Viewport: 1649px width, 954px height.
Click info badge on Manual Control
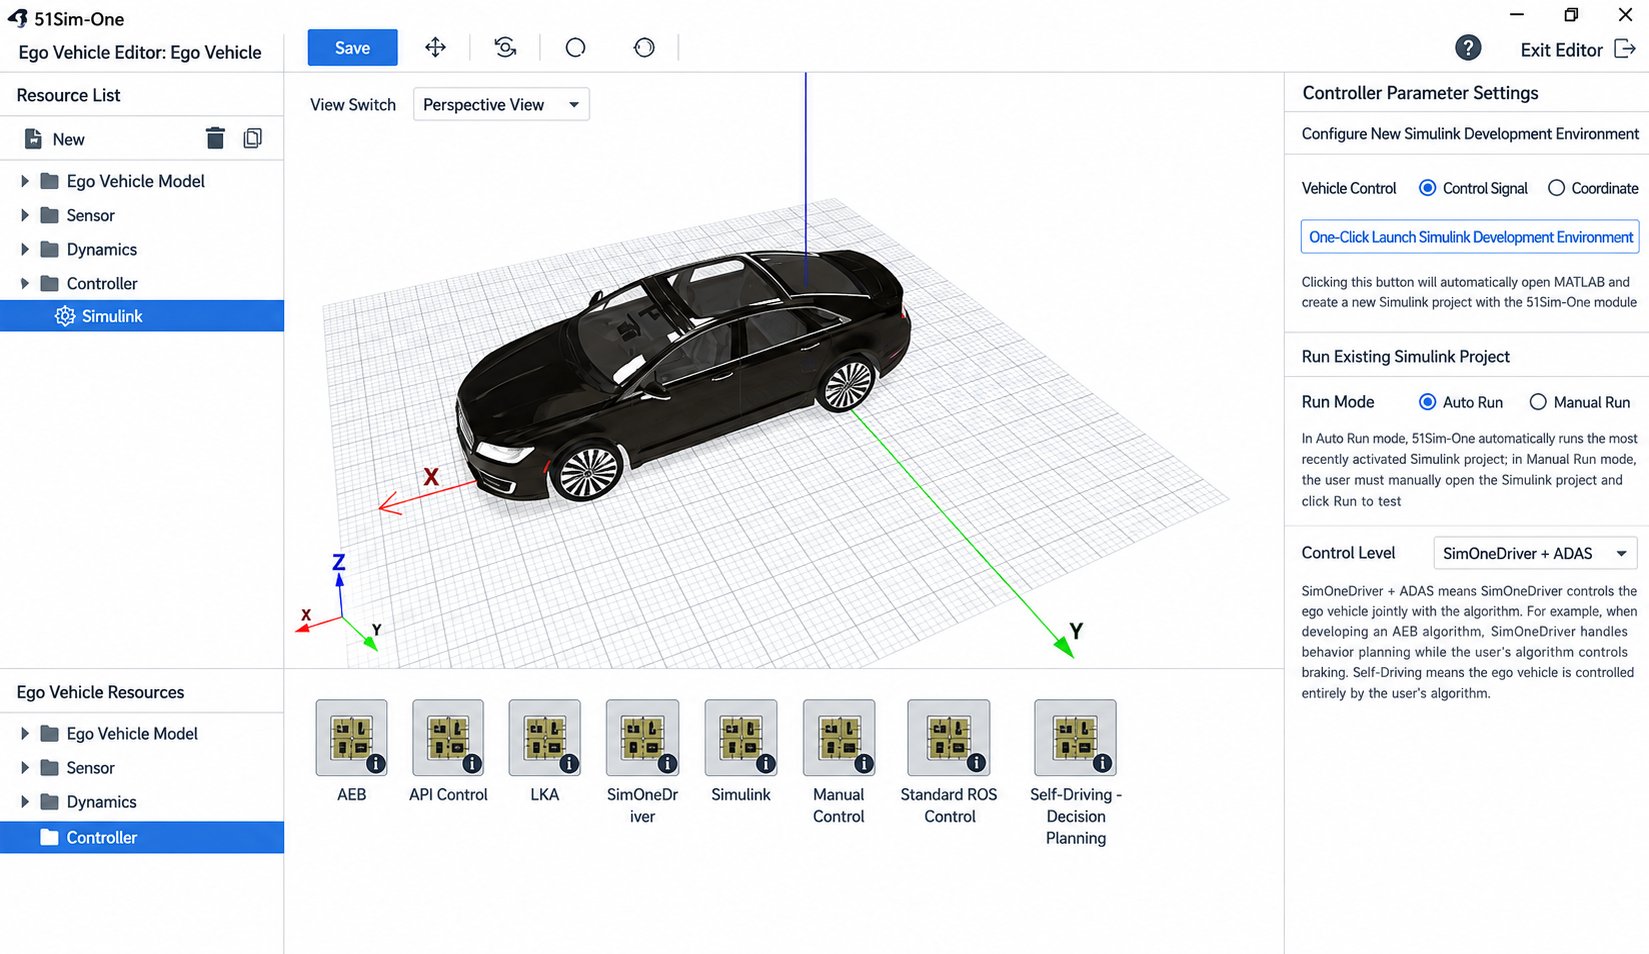[x=864, y=764]
